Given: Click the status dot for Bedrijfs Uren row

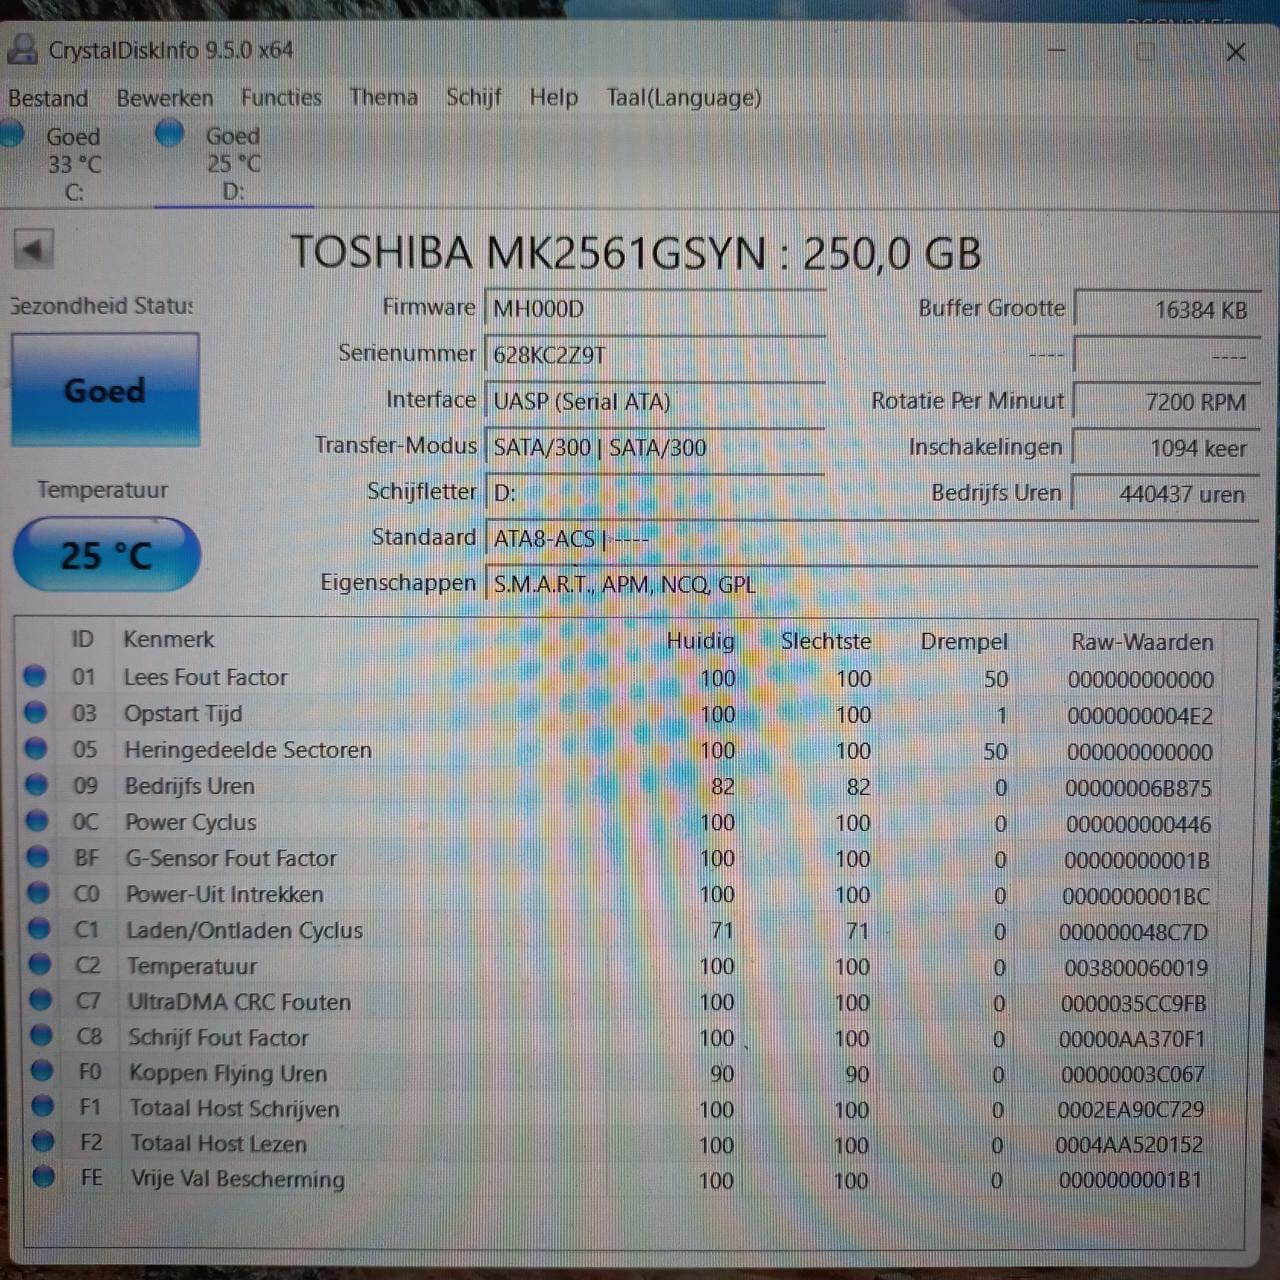Looking at the screenshot, I should point(37,785).
